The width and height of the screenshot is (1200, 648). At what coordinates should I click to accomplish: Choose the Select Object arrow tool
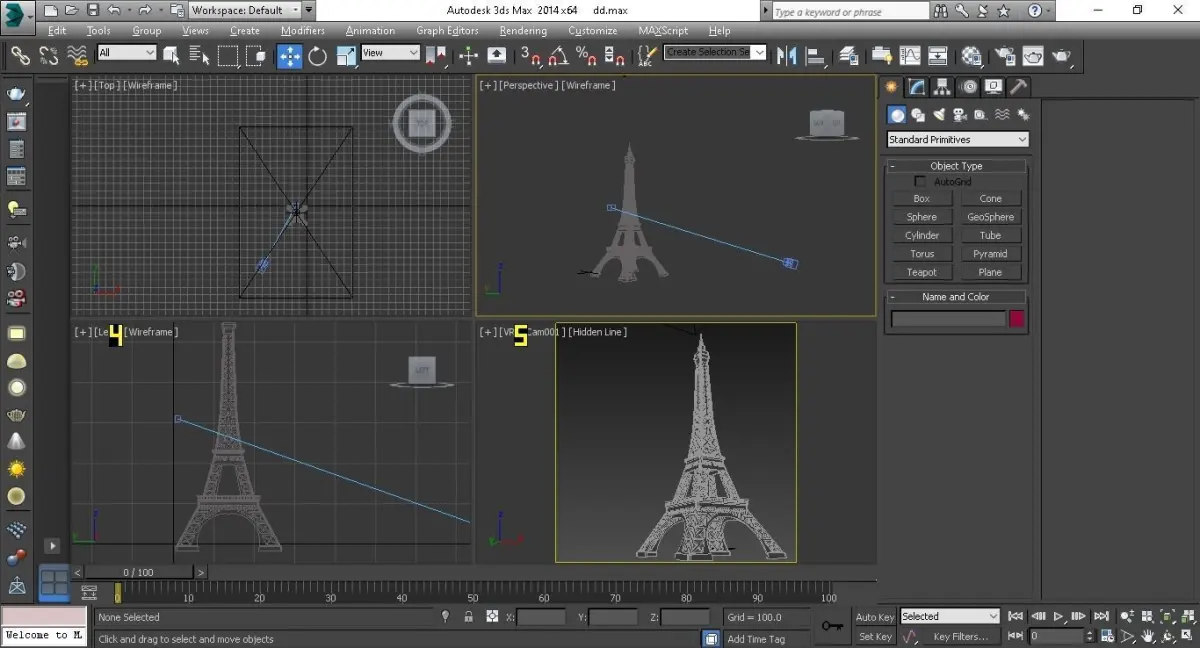(171, 55)
